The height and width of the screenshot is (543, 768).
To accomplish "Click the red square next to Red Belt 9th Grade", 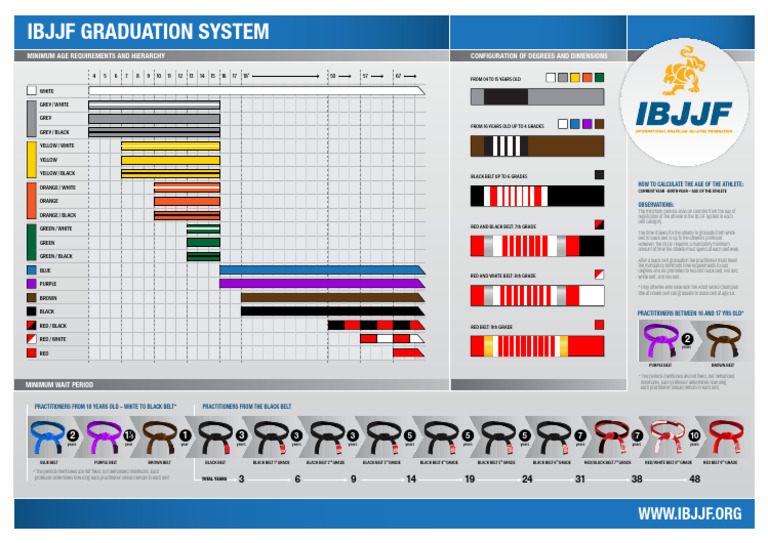I will coord(599,325).
